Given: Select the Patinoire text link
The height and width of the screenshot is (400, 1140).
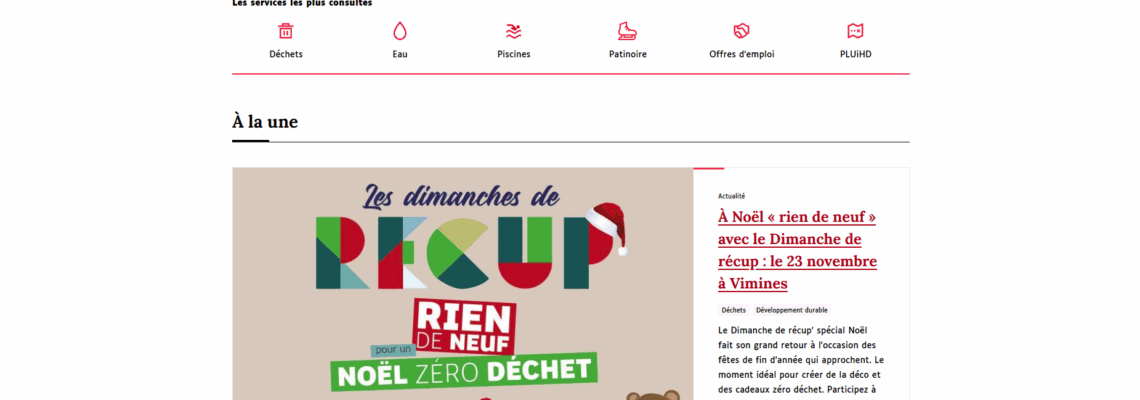Looking at the screenshot, I should [x=627, y=54].
